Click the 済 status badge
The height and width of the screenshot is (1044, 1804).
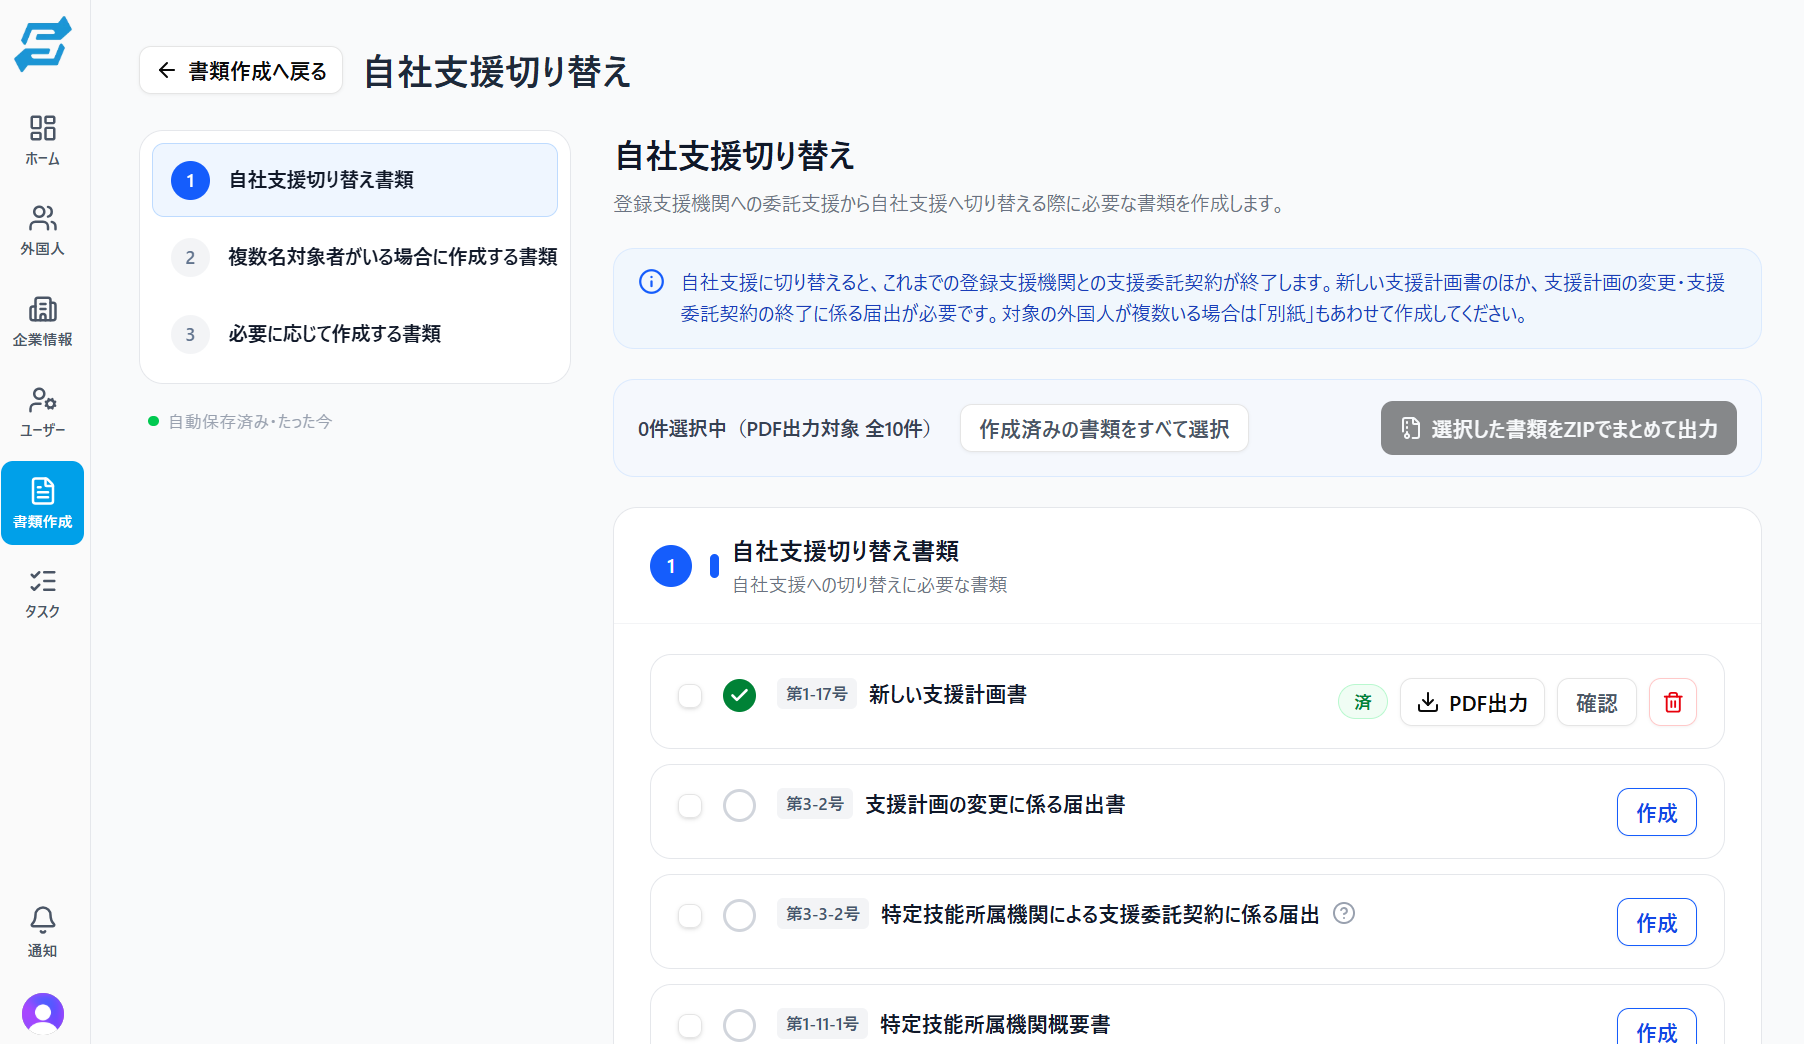point(1363,702)
